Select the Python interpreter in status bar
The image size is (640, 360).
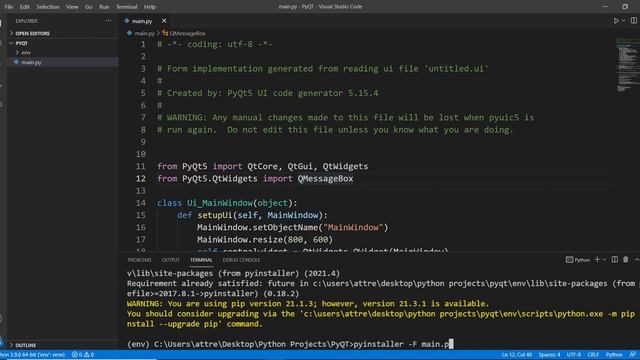33,355
